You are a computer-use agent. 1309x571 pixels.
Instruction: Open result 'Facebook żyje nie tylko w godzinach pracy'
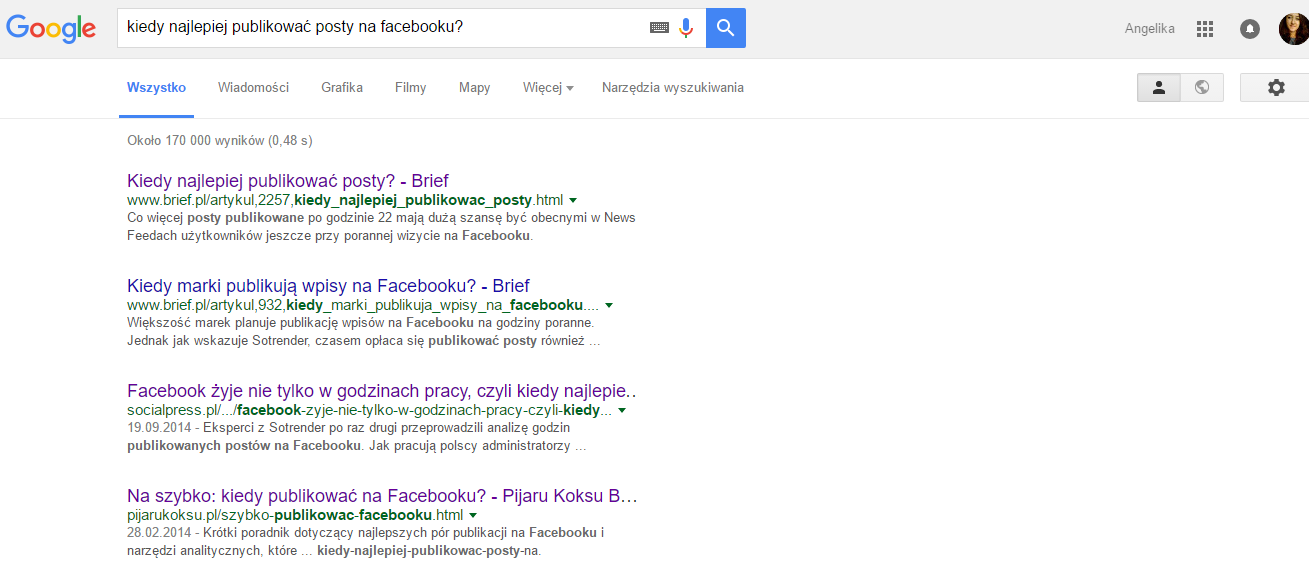point(382,391)
